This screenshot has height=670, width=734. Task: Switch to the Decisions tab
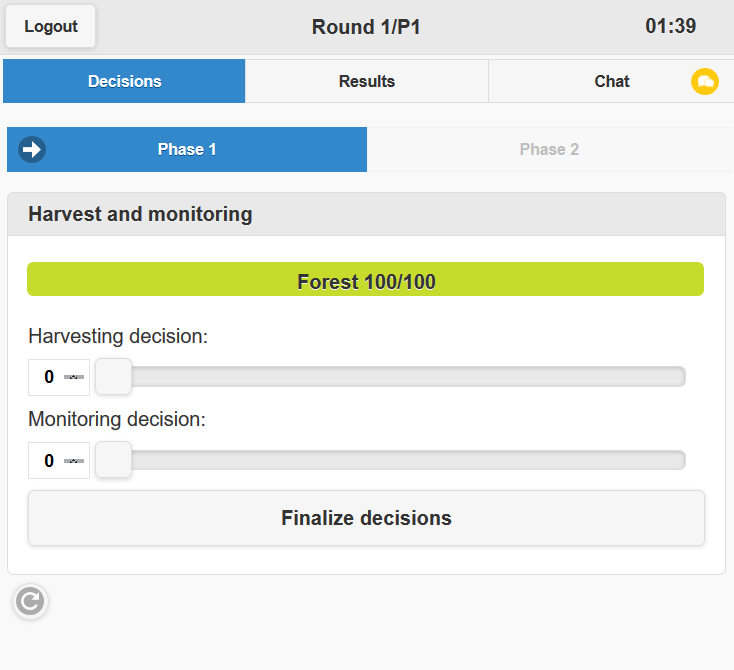124,82
